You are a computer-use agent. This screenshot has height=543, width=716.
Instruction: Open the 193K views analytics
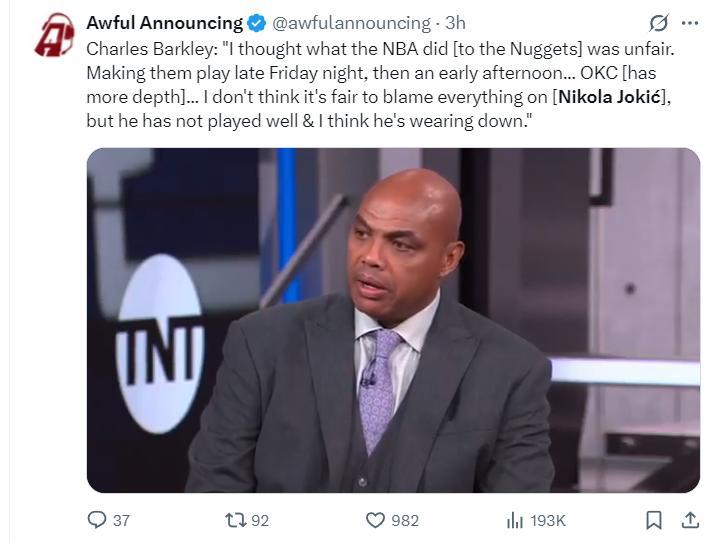[x=547, y=520]
